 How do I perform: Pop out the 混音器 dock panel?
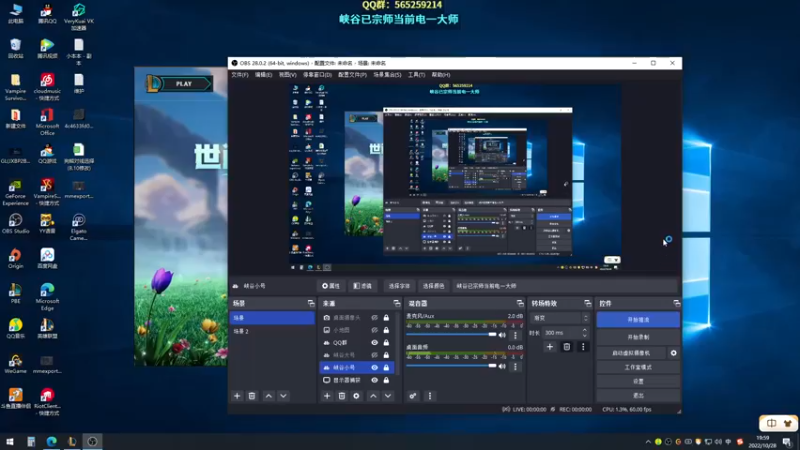(520, 304)
